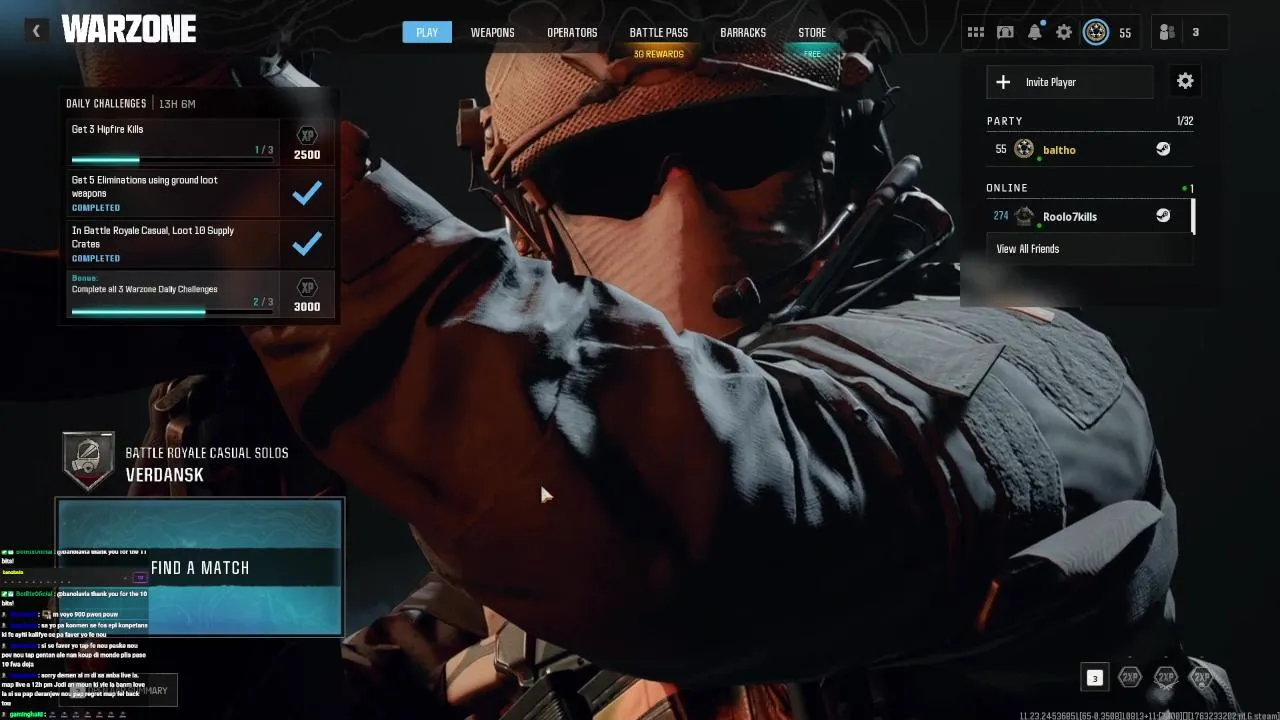This screenshot has width=1280, height=720.
Task: Click the bonus 3000 XP reward icon
Action: coord(307,287)
